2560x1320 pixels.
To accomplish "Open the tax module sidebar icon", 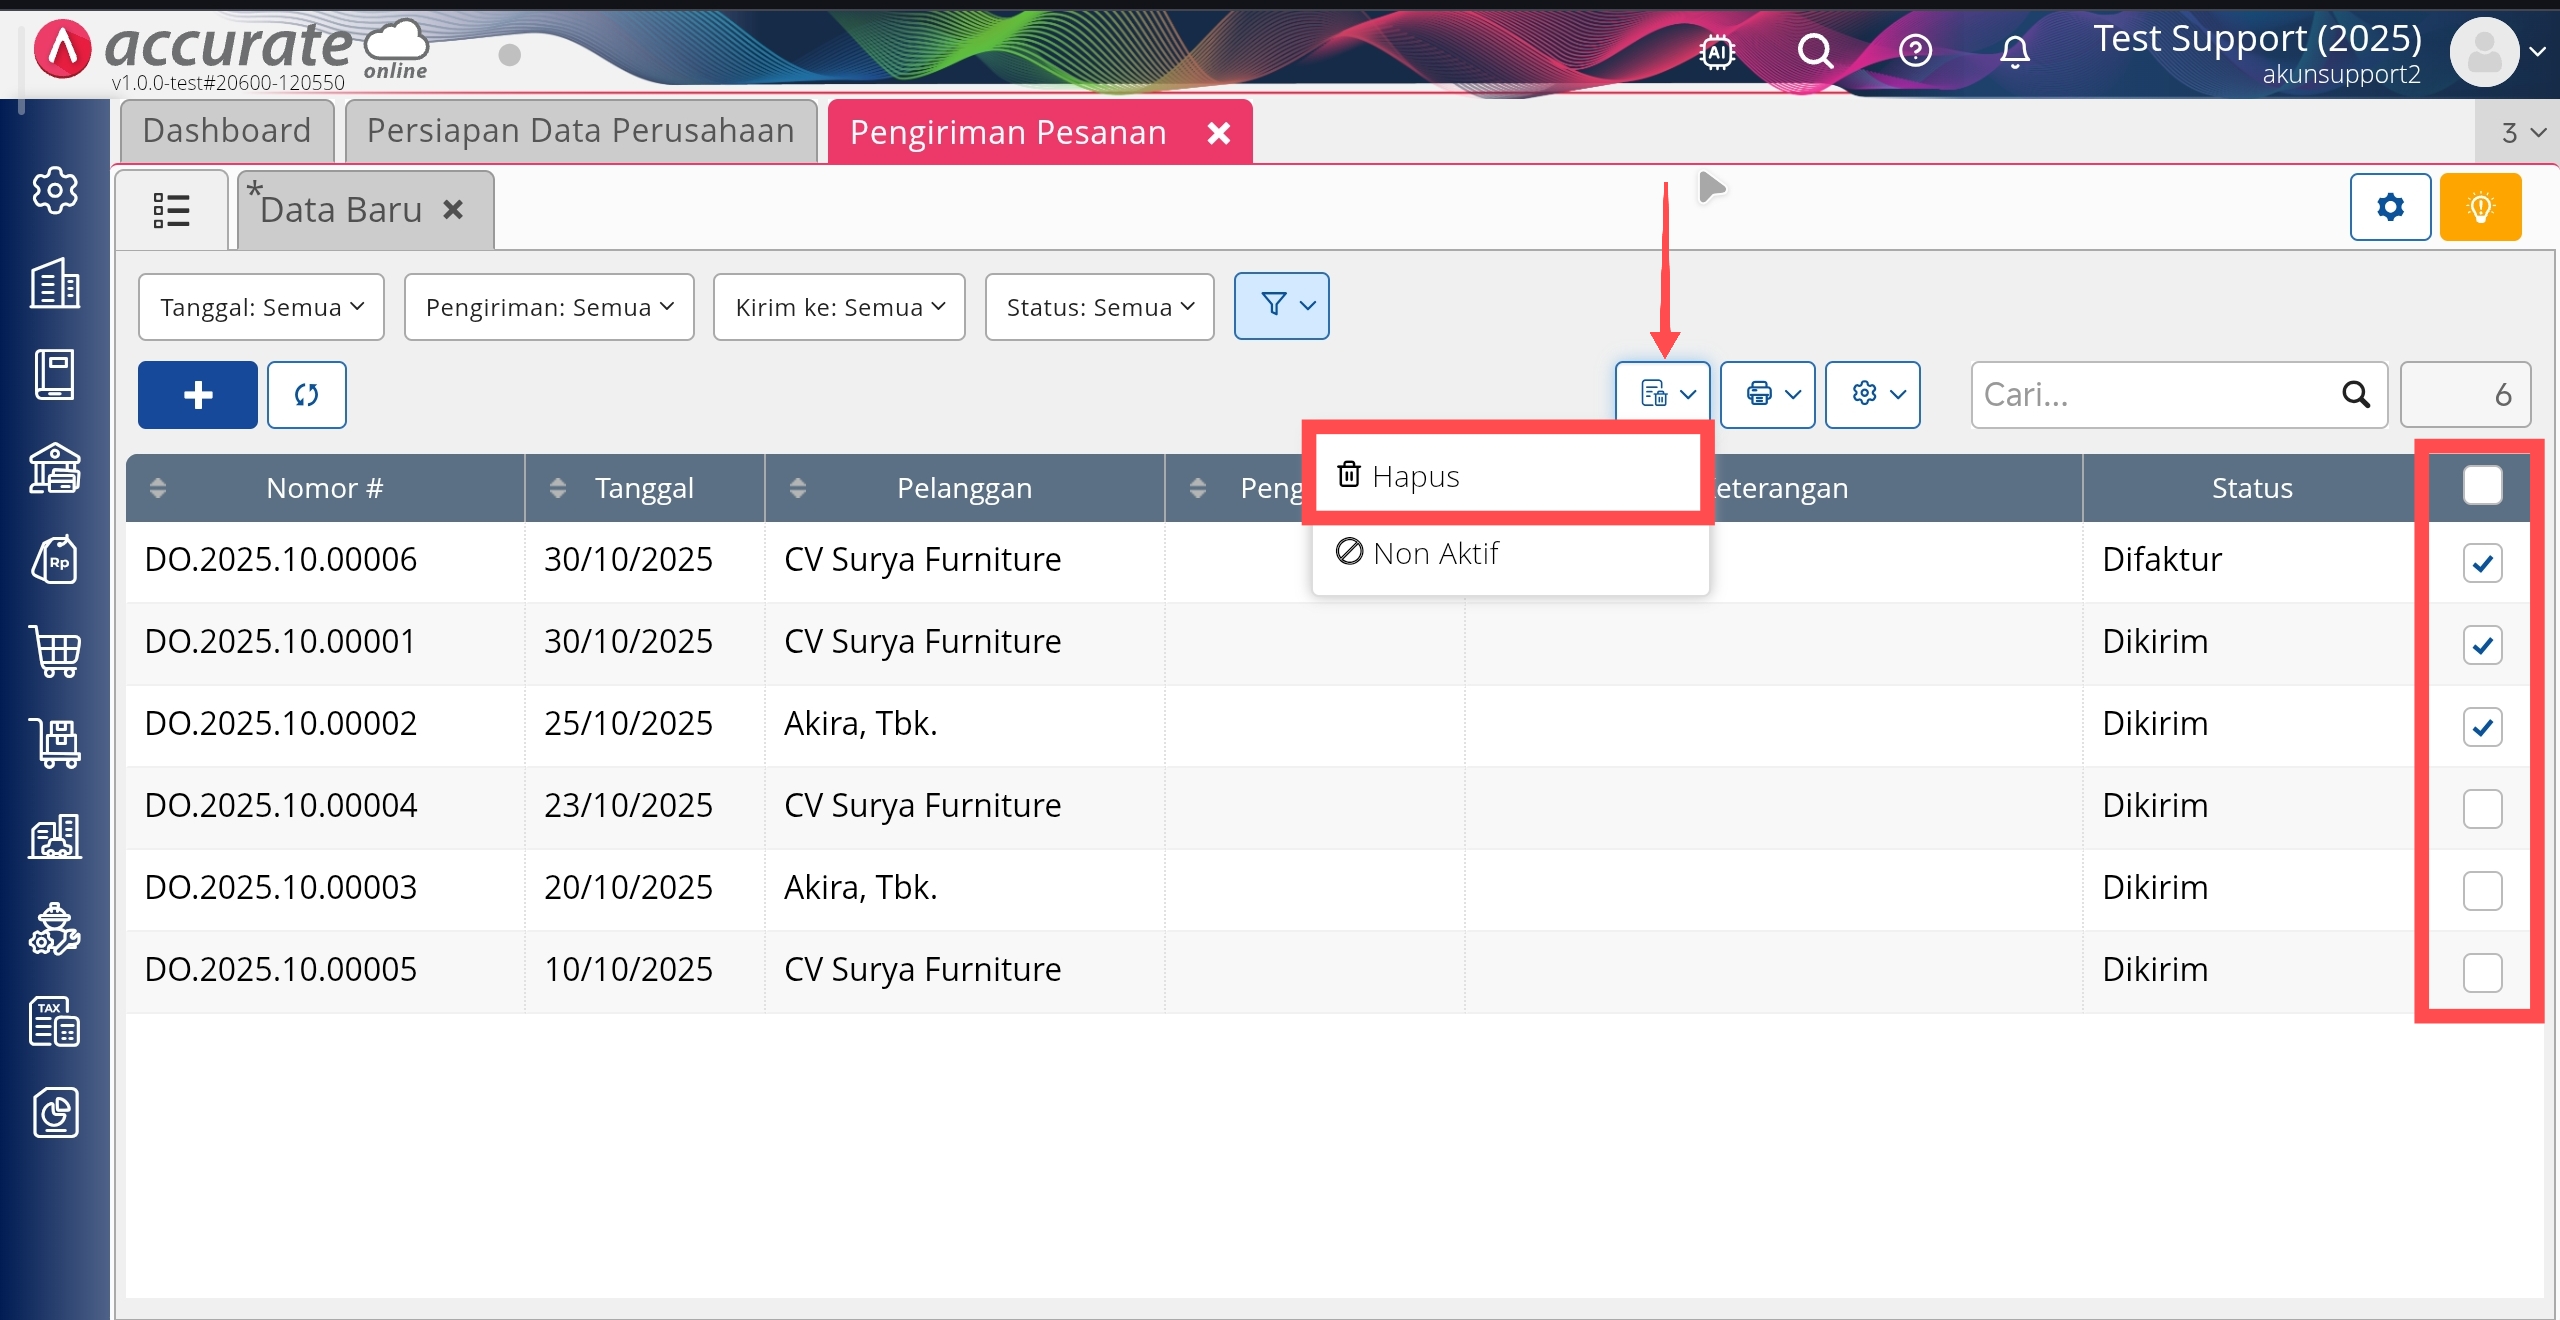I will (55, 1021).
